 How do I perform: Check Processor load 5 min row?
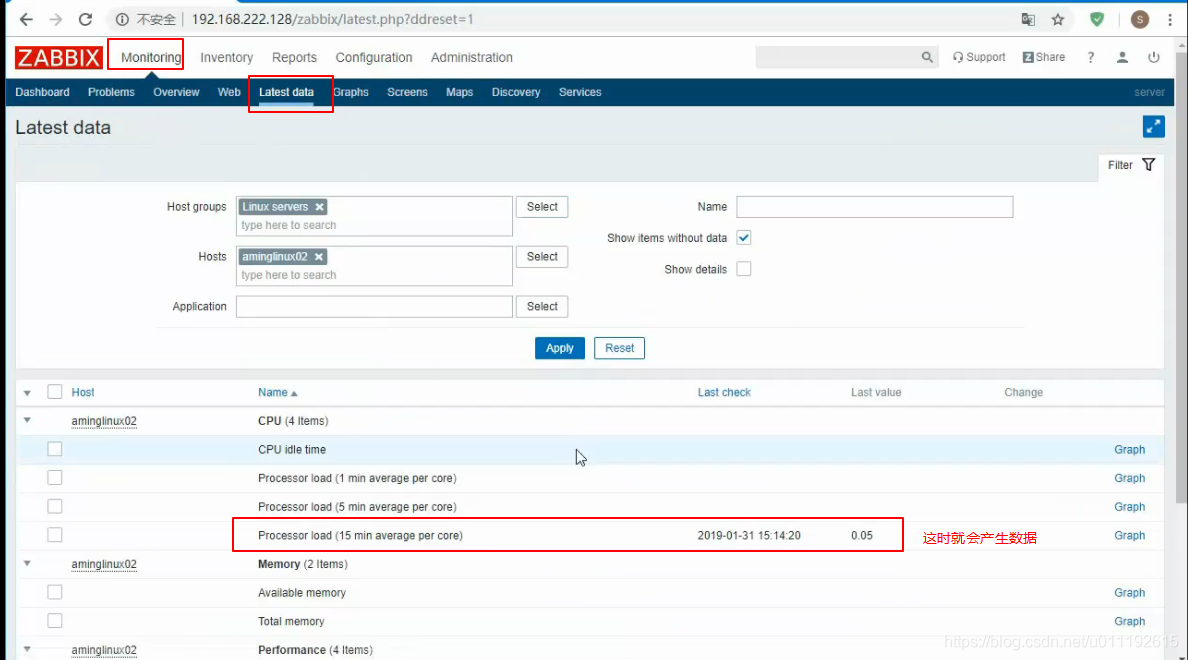click(x=55, y=506)
